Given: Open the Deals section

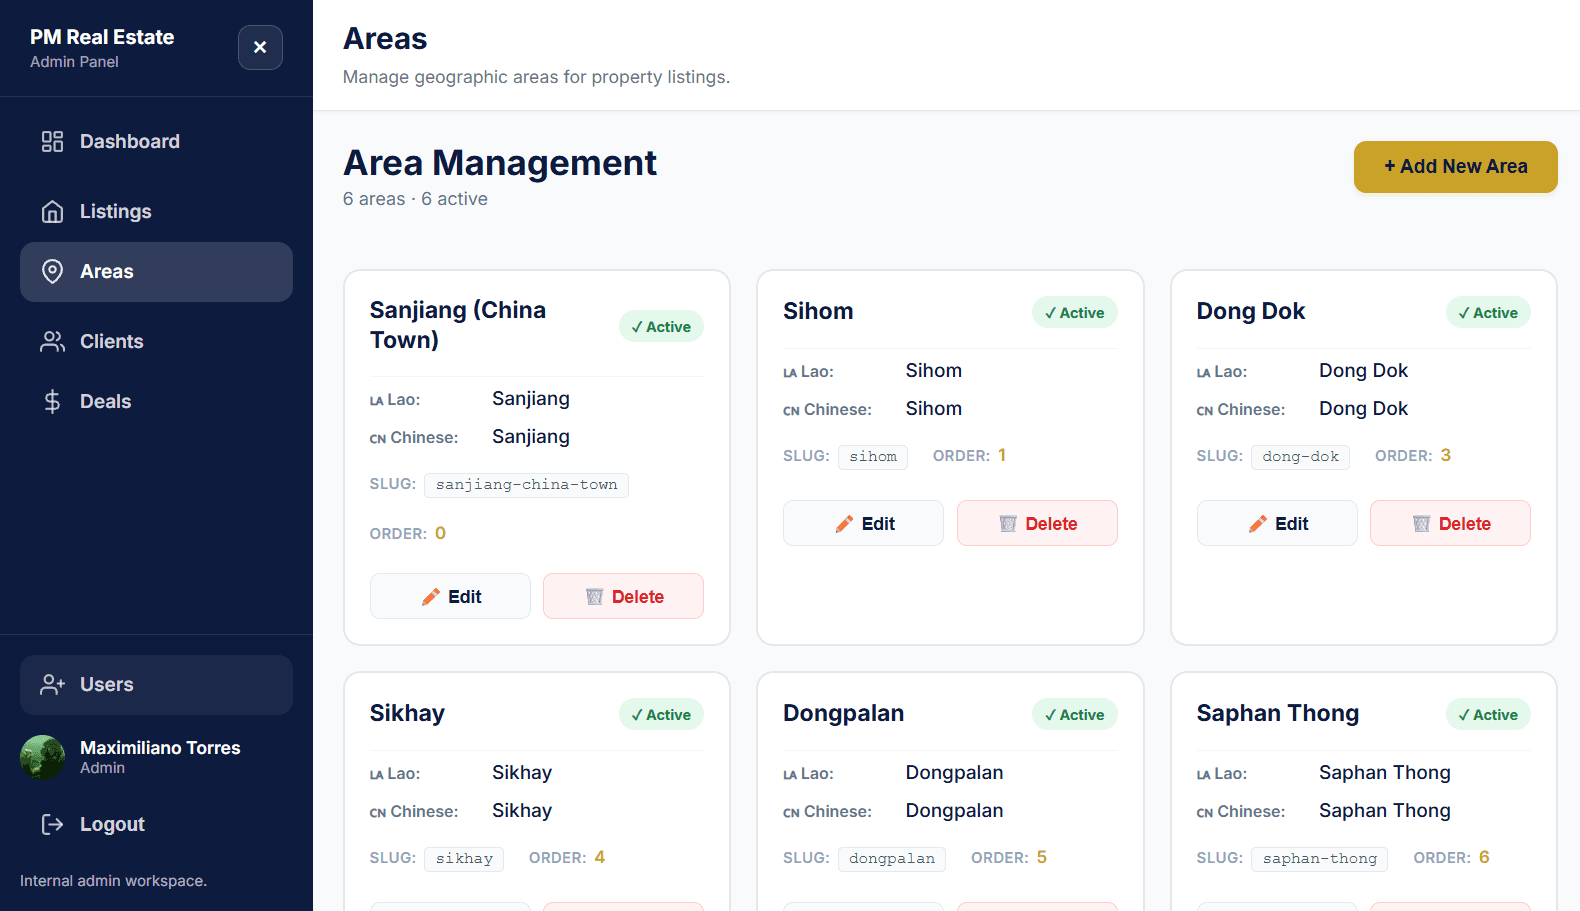Looking at the screenshot, I should click(156, 401).
